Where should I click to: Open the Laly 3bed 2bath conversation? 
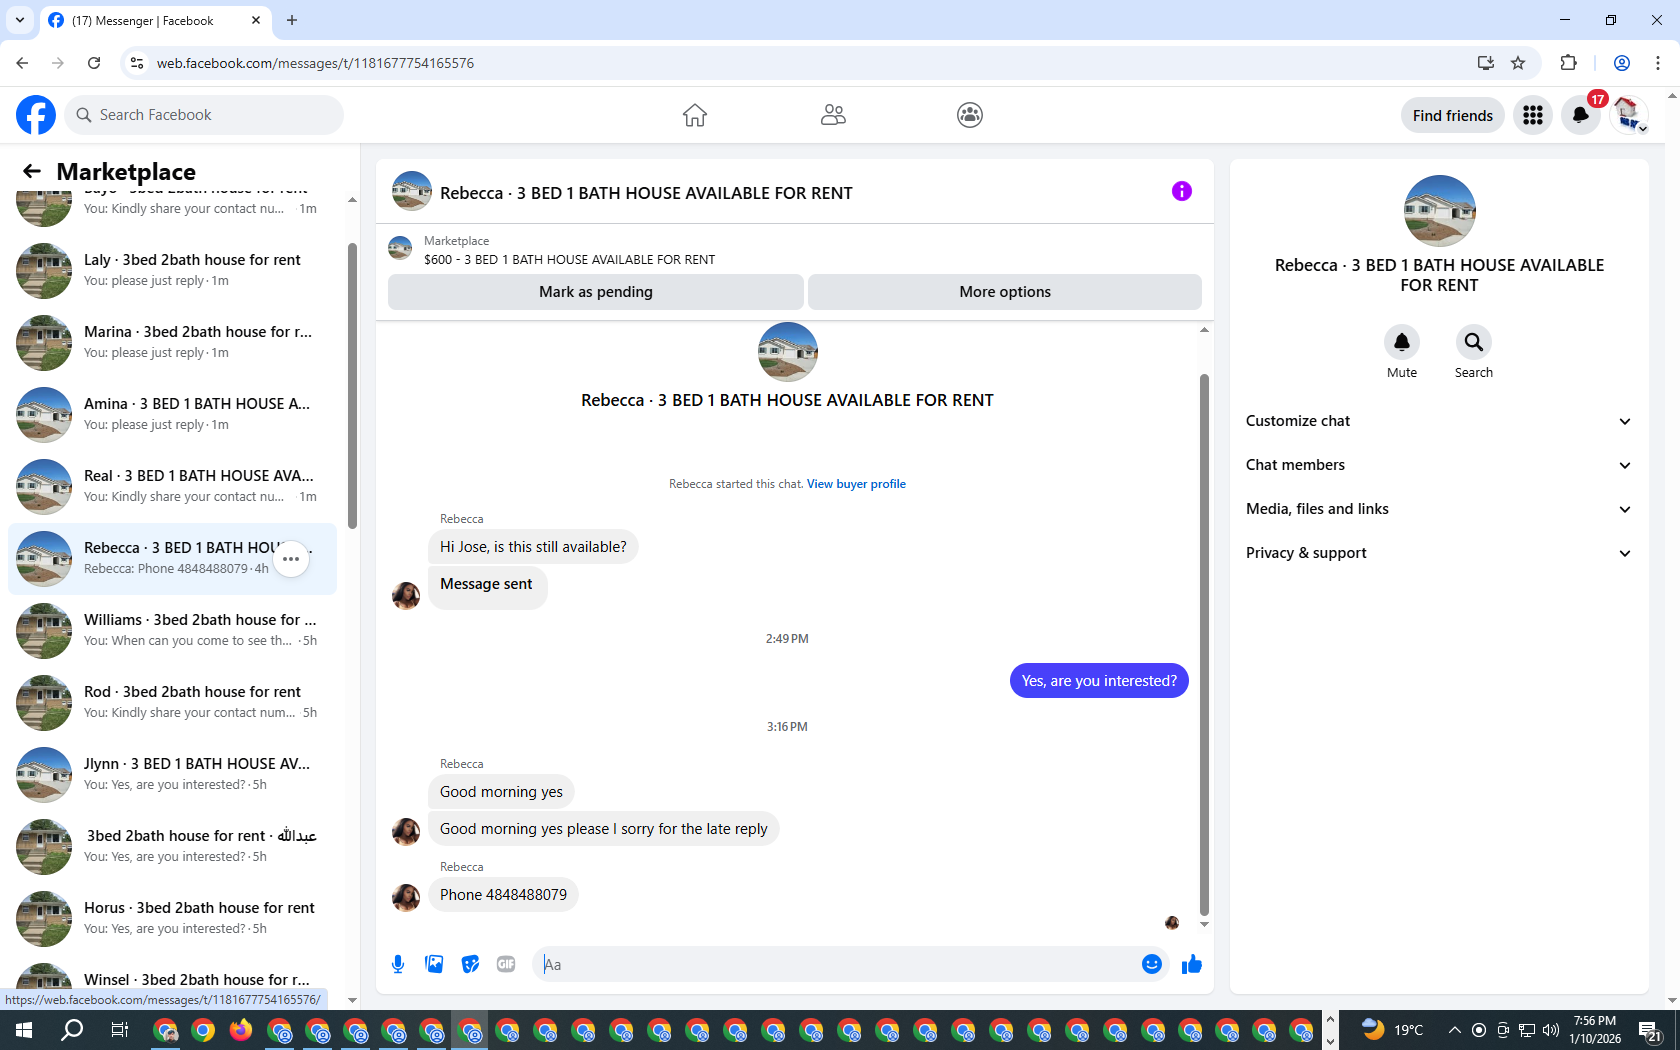coord(172,271)
